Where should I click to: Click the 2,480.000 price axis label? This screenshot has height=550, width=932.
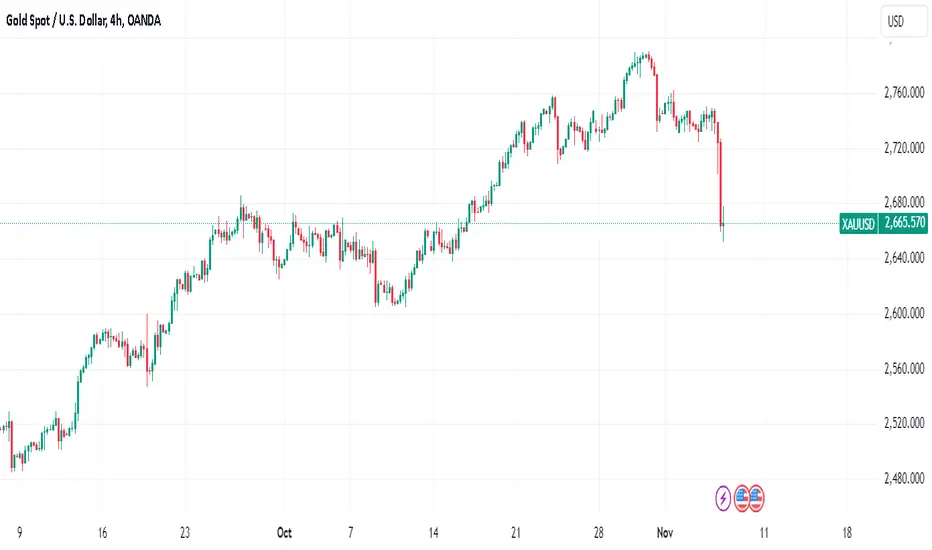click(904, 478)
